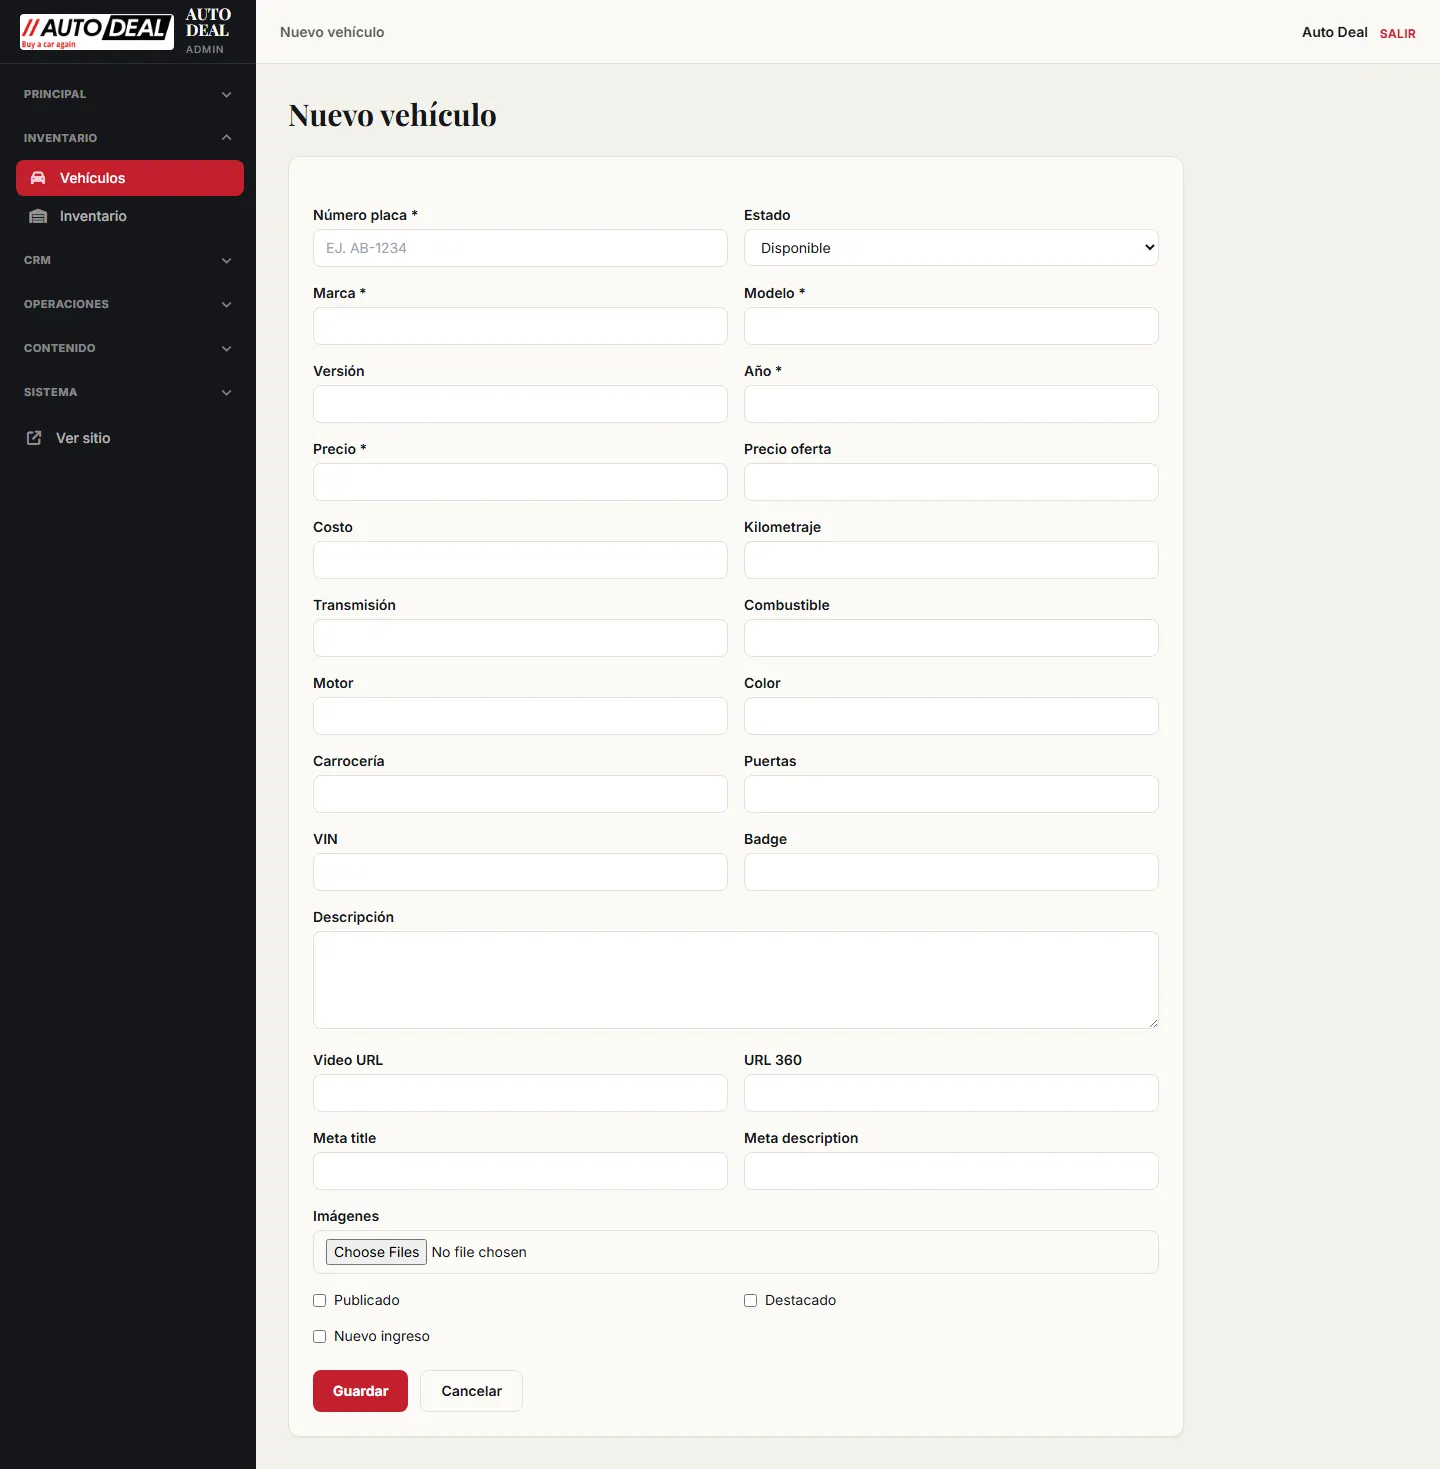Click the Descripción textarea resize handle
1440x1469 pixels.
(x=1152, y=1022)
